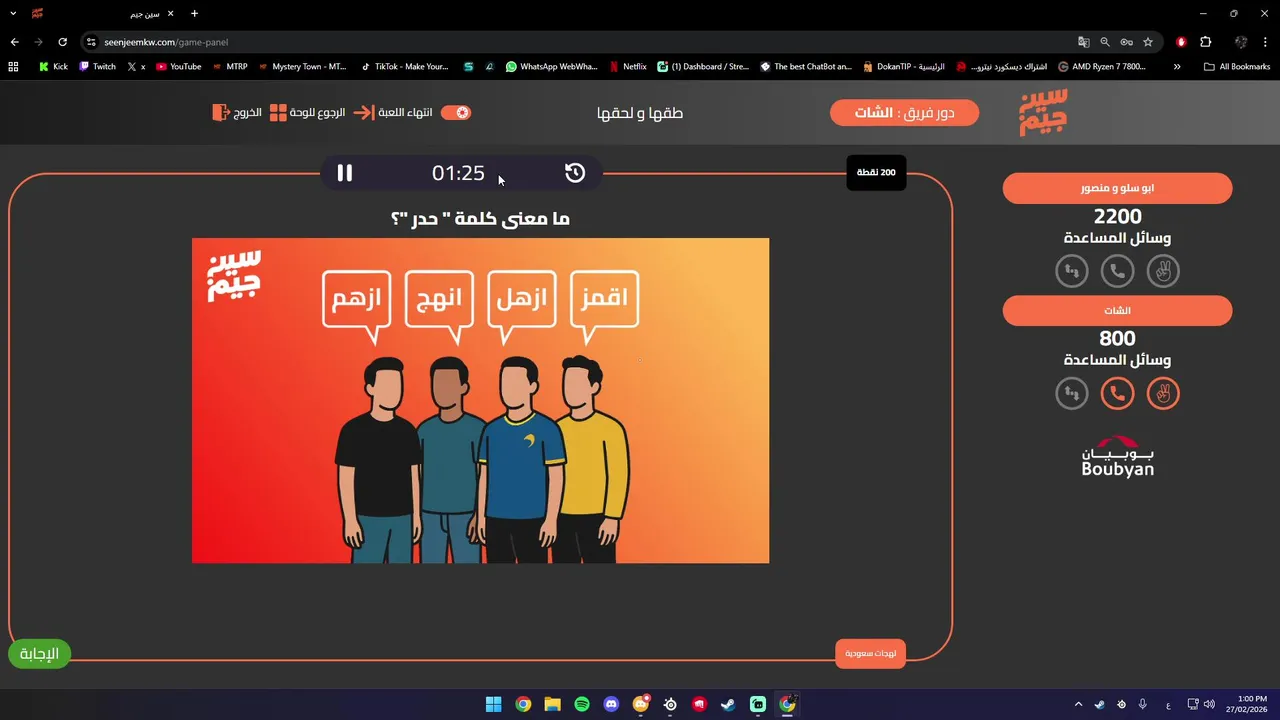
Task: Open the browser extensions puzzle icon
Action: tap(1205, 42)
